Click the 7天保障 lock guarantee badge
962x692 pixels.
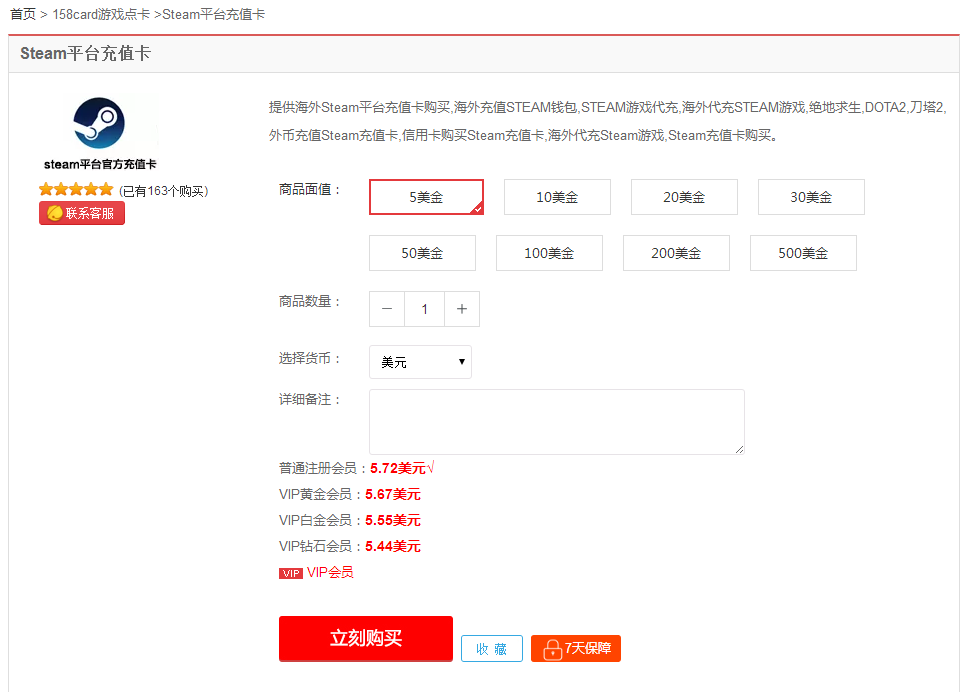[576, 649]
